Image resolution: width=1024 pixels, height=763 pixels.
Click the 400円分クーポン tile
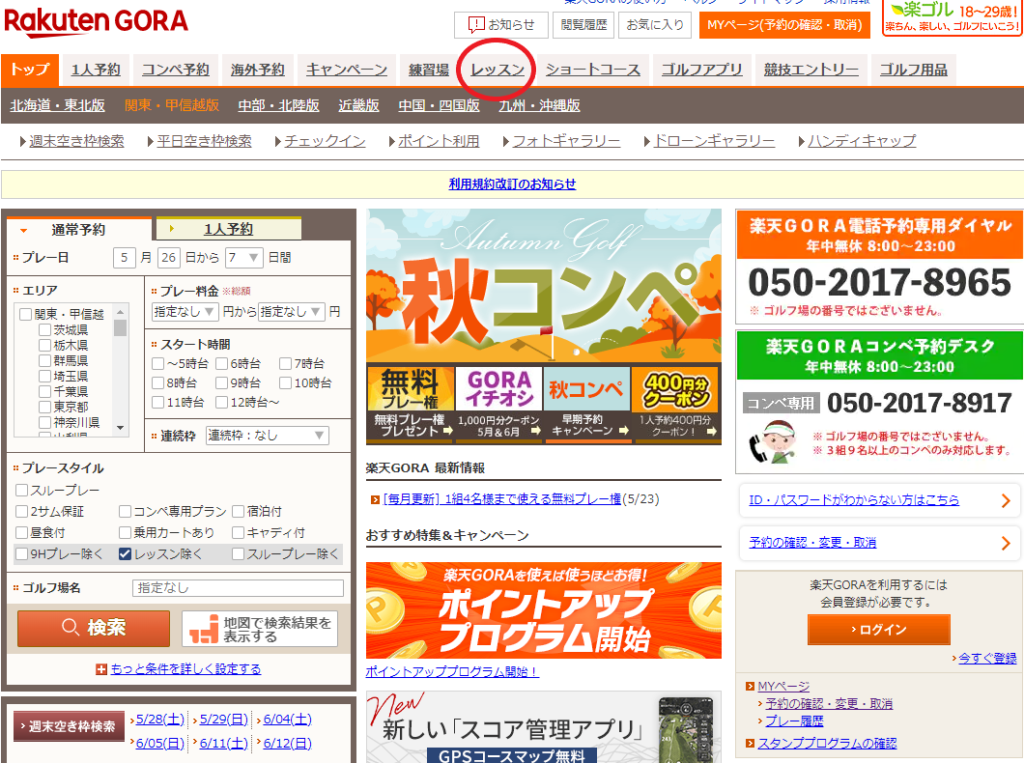point(675,403)
